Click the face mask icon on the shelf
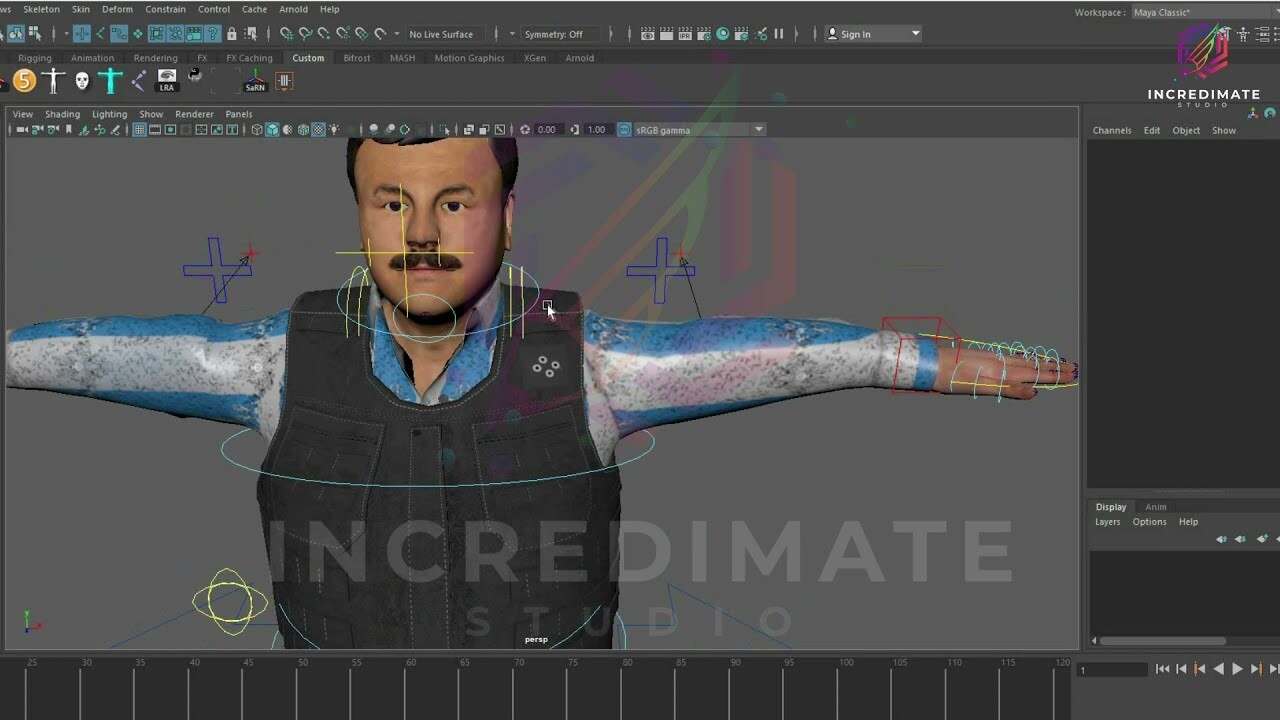The width and height of the screenshot is (1280, 720). point(84,80)
